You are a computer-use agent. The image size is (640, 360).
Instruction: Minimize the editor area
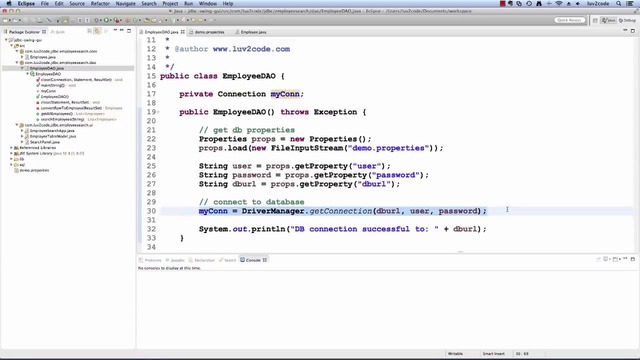coord(625,31)
